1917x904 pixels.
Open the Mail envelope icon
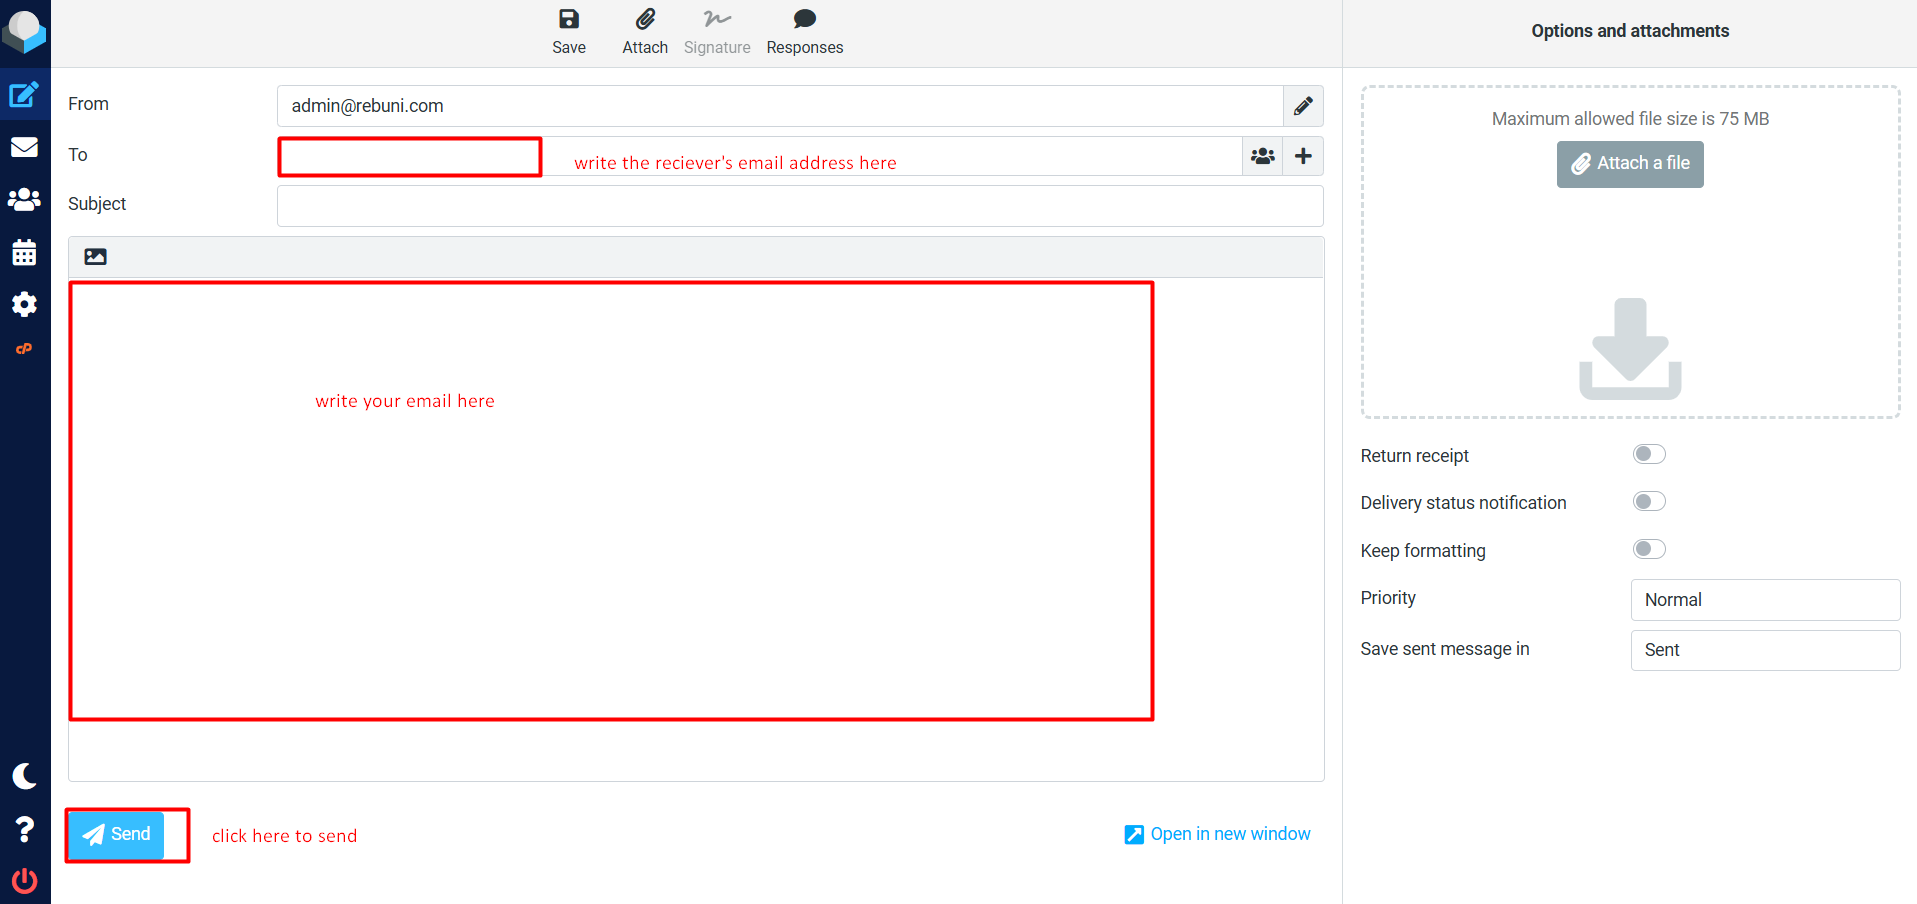click(24, 147)
